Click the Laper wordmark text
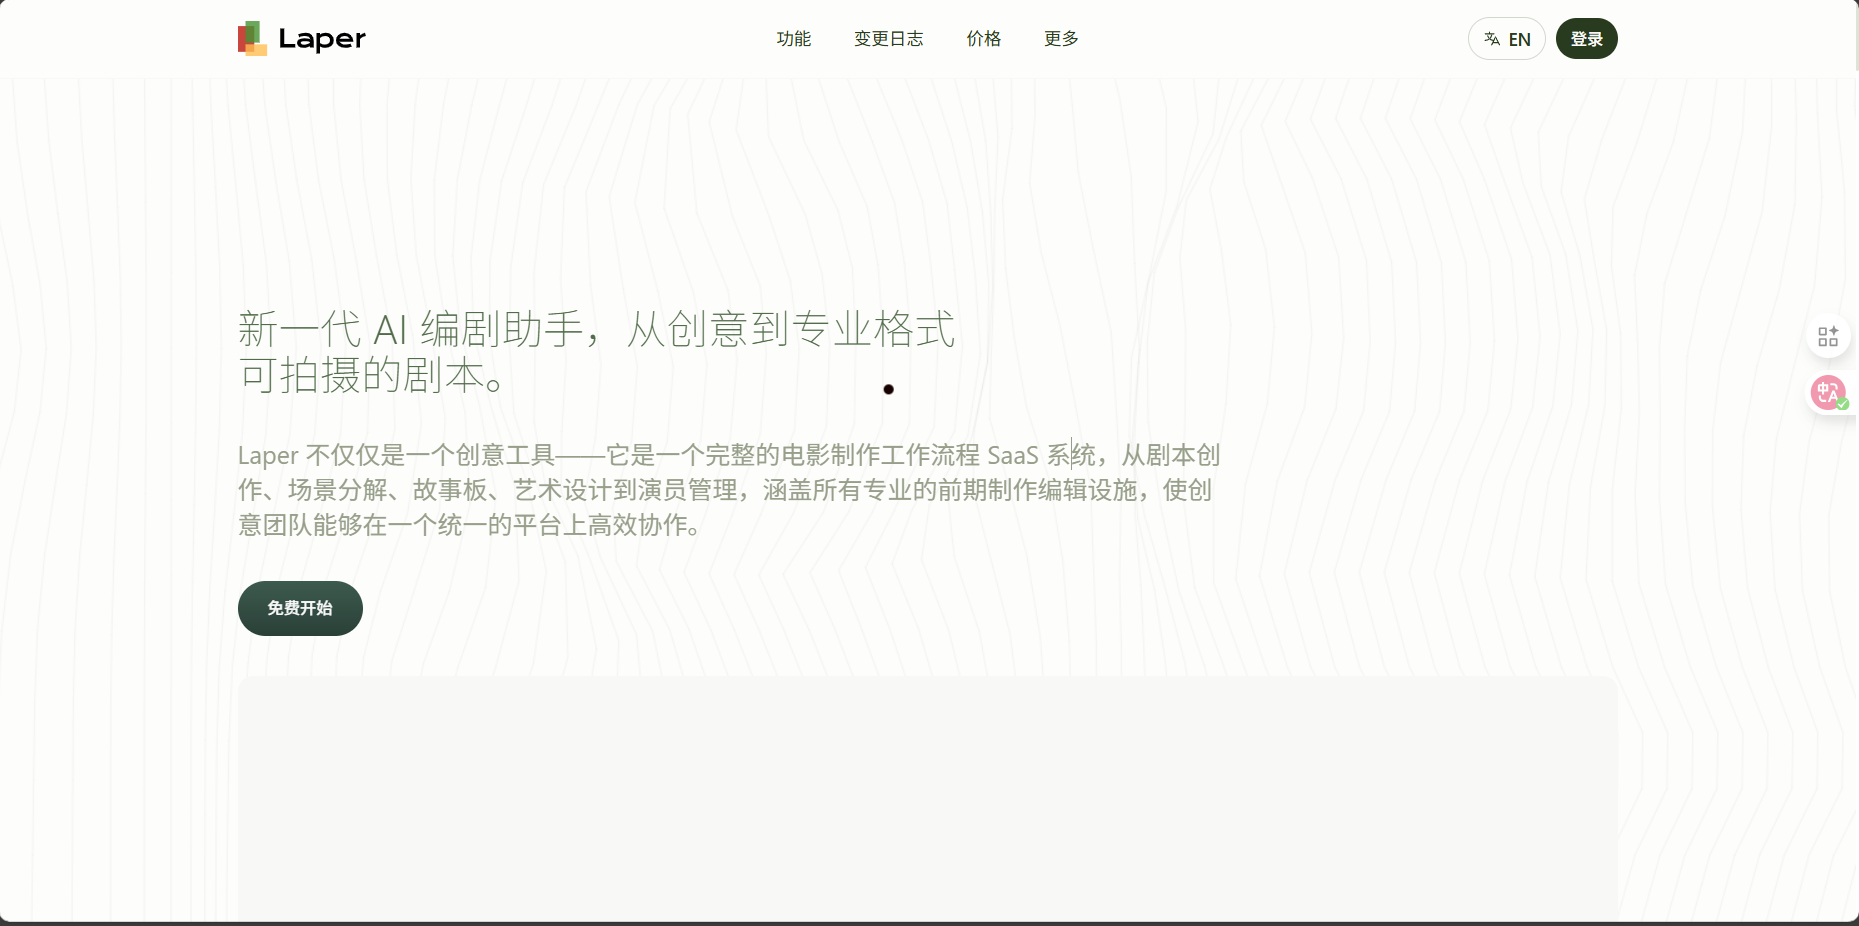 click(322, 39)
